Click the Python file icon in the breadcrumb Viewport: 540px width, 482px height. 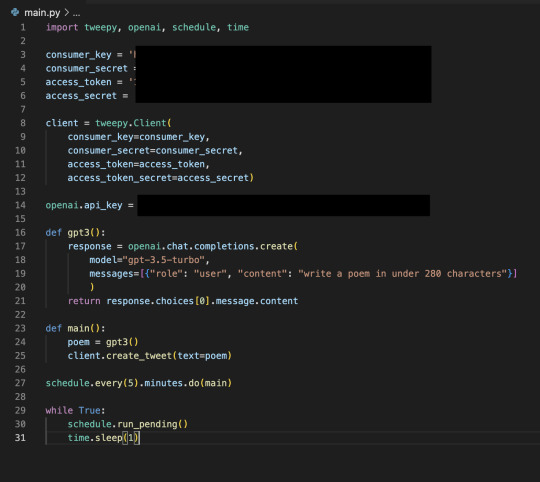(15, 13)
